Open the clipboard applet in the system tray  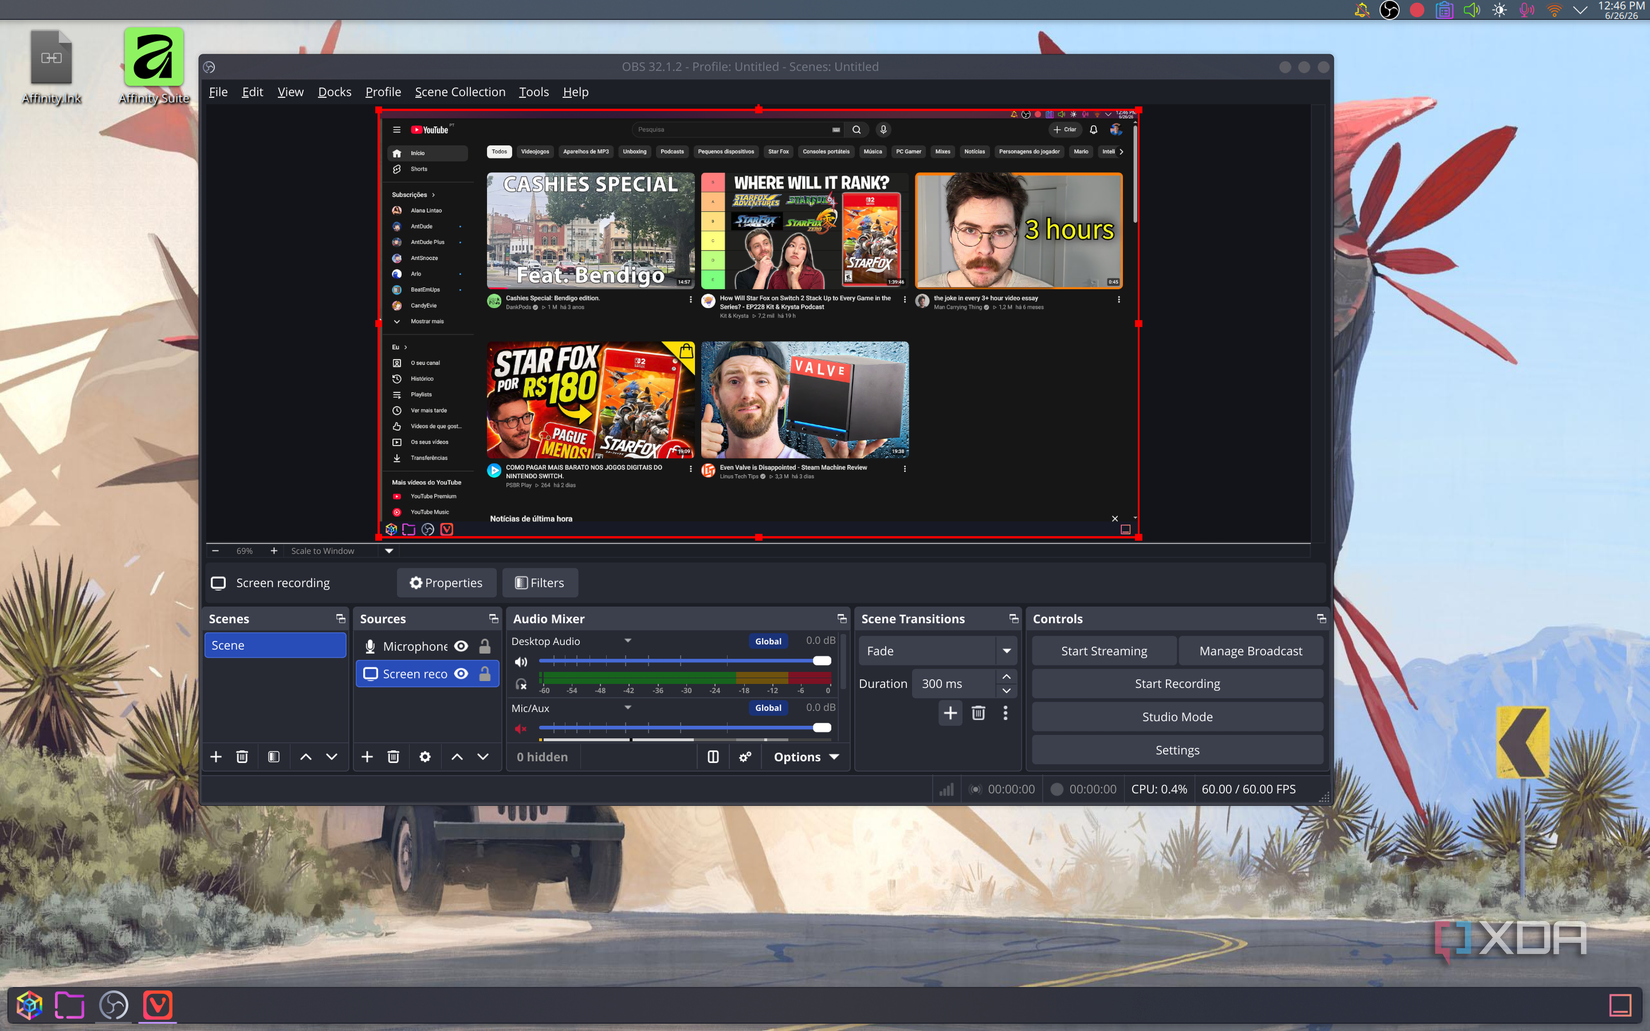[1444, 10]
